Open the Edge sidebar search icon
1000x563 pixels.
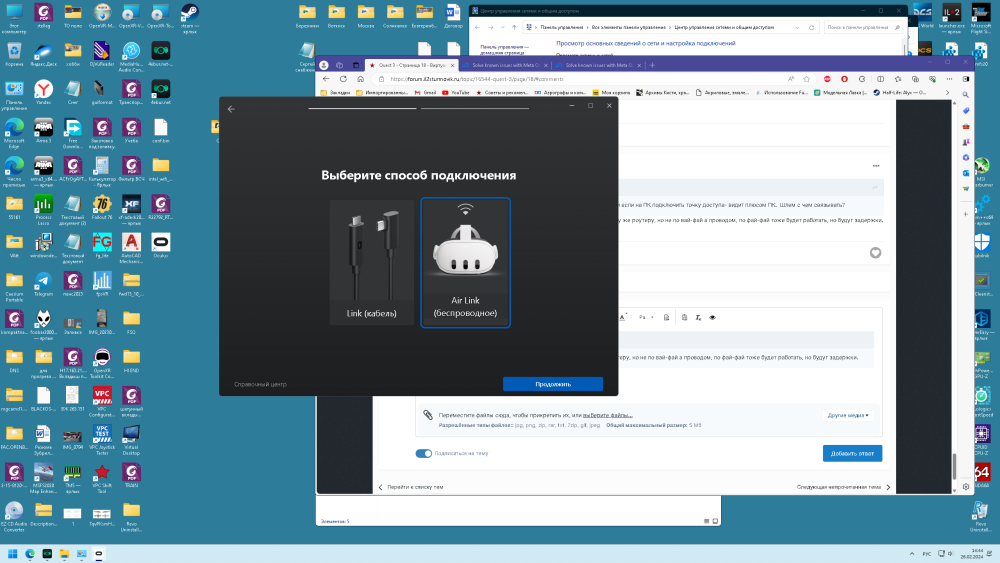coord(966,94)
